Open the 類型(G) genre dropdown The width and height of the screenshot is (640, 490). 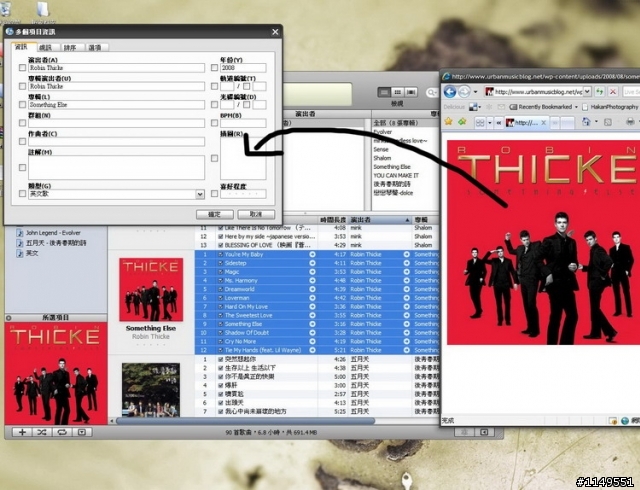pyautogui.click(x=200, y=194)
